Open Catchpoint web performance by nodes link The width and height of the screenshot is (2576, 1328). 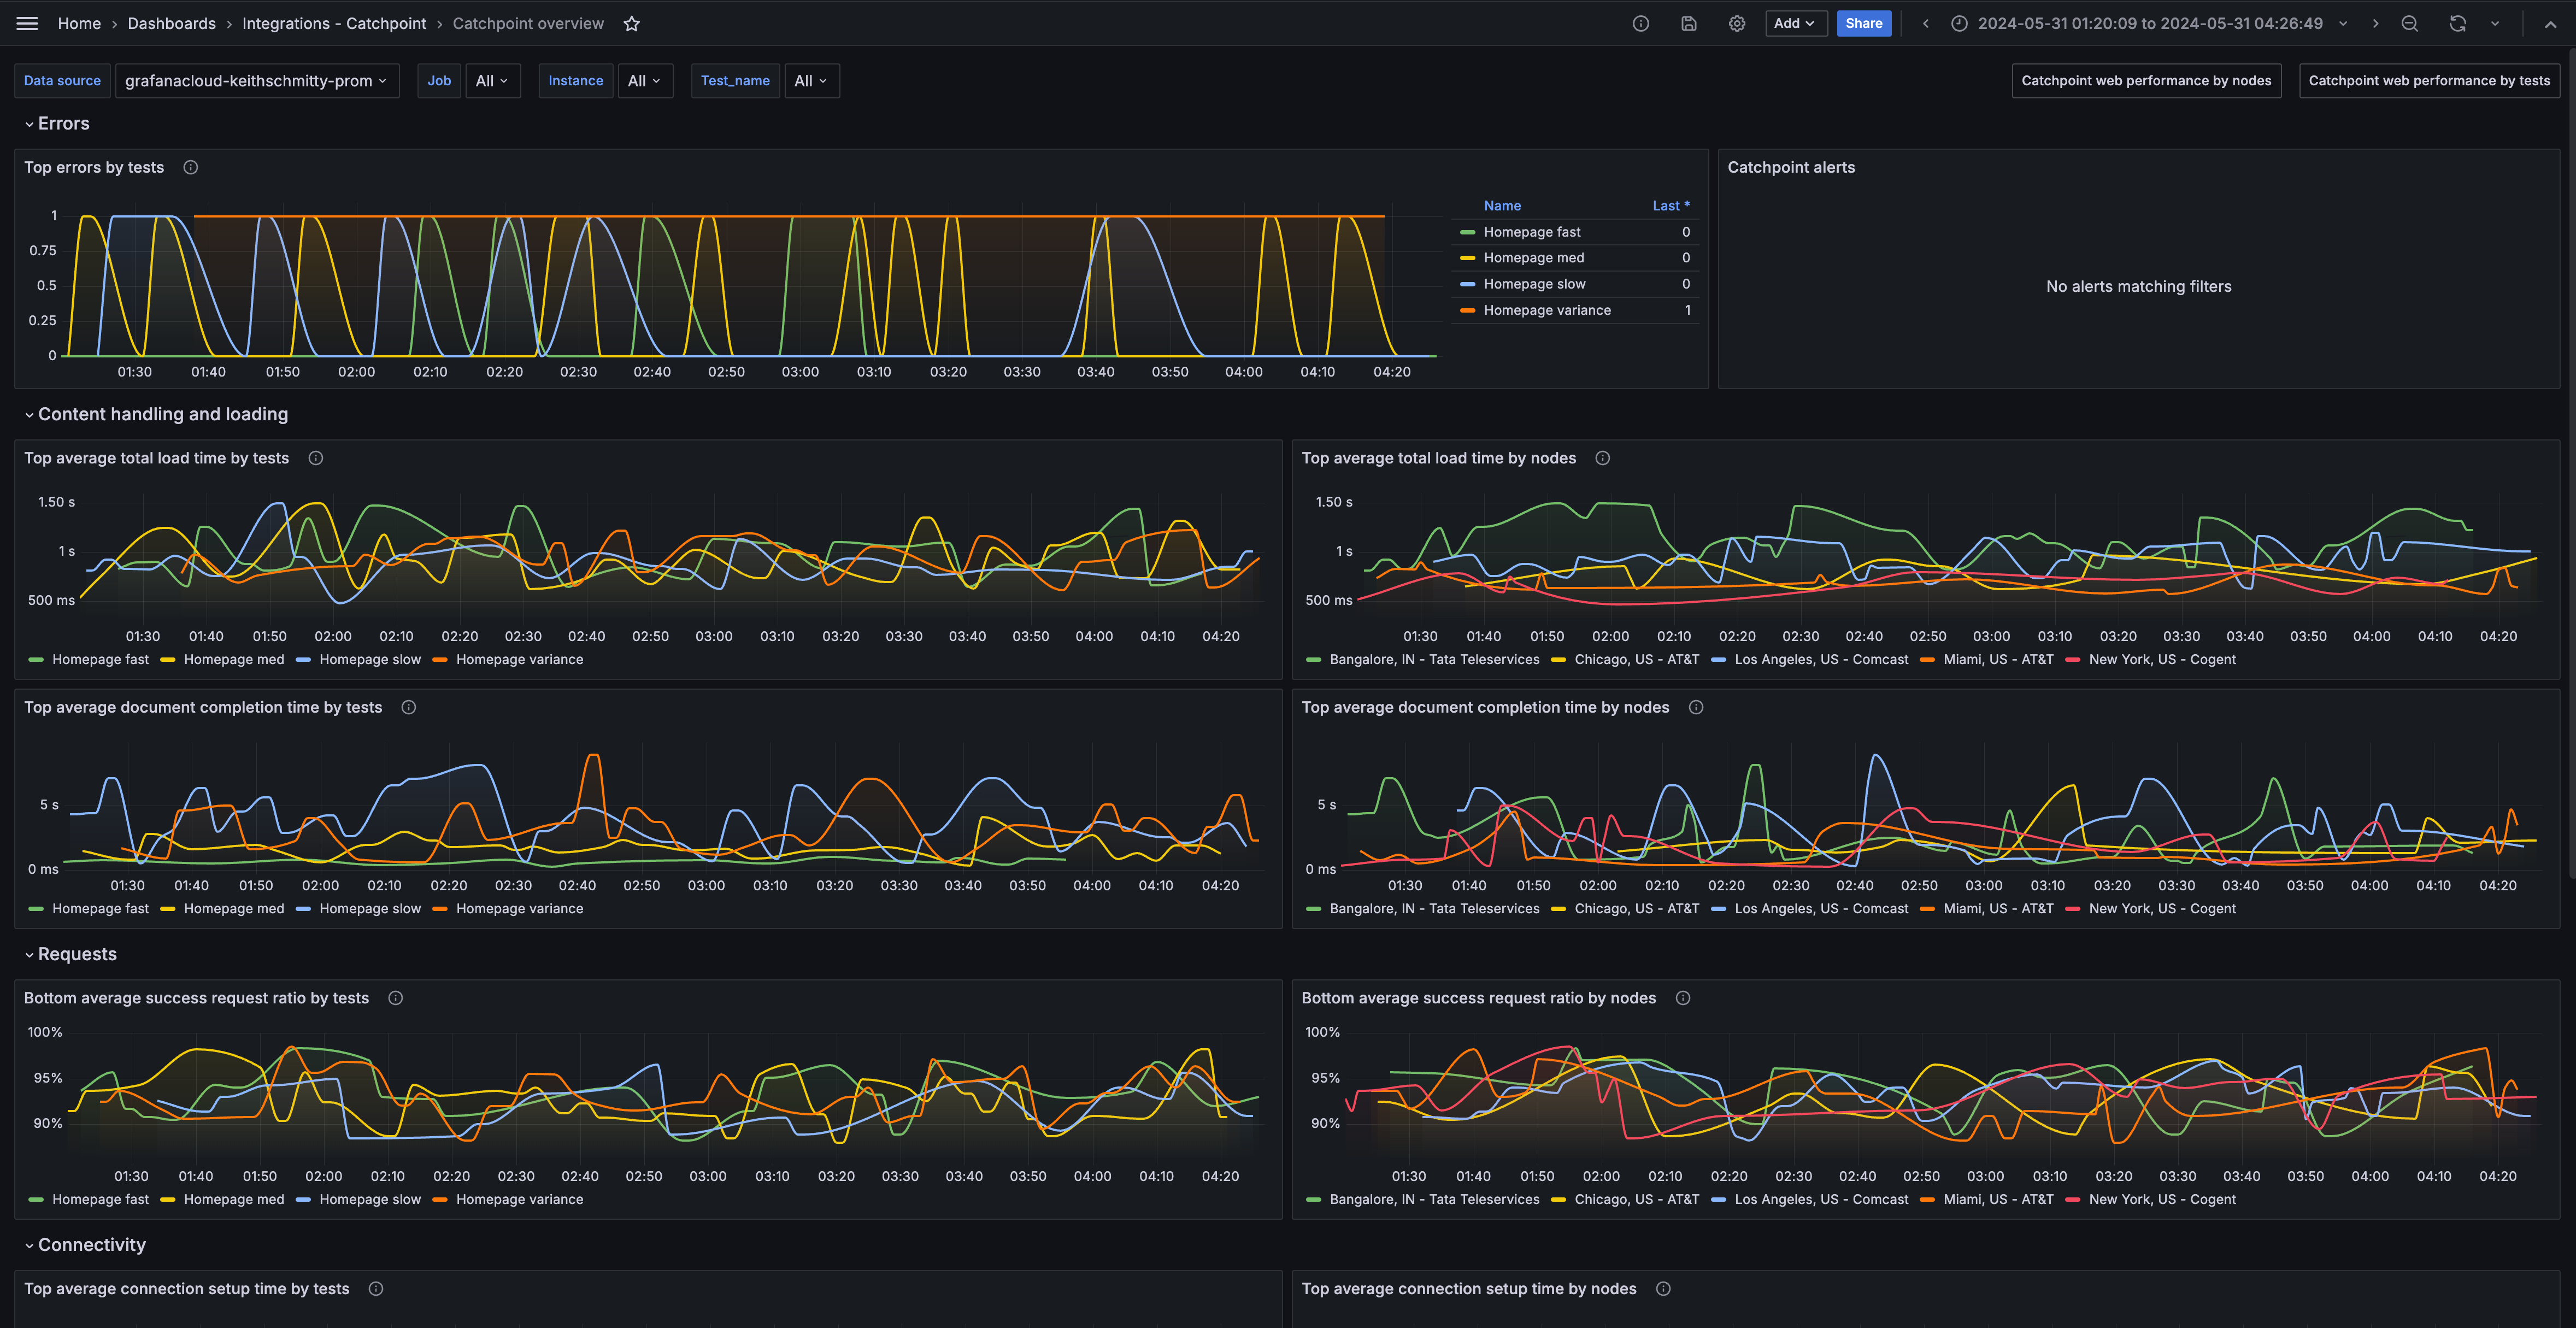click(x=2145, y=81)
